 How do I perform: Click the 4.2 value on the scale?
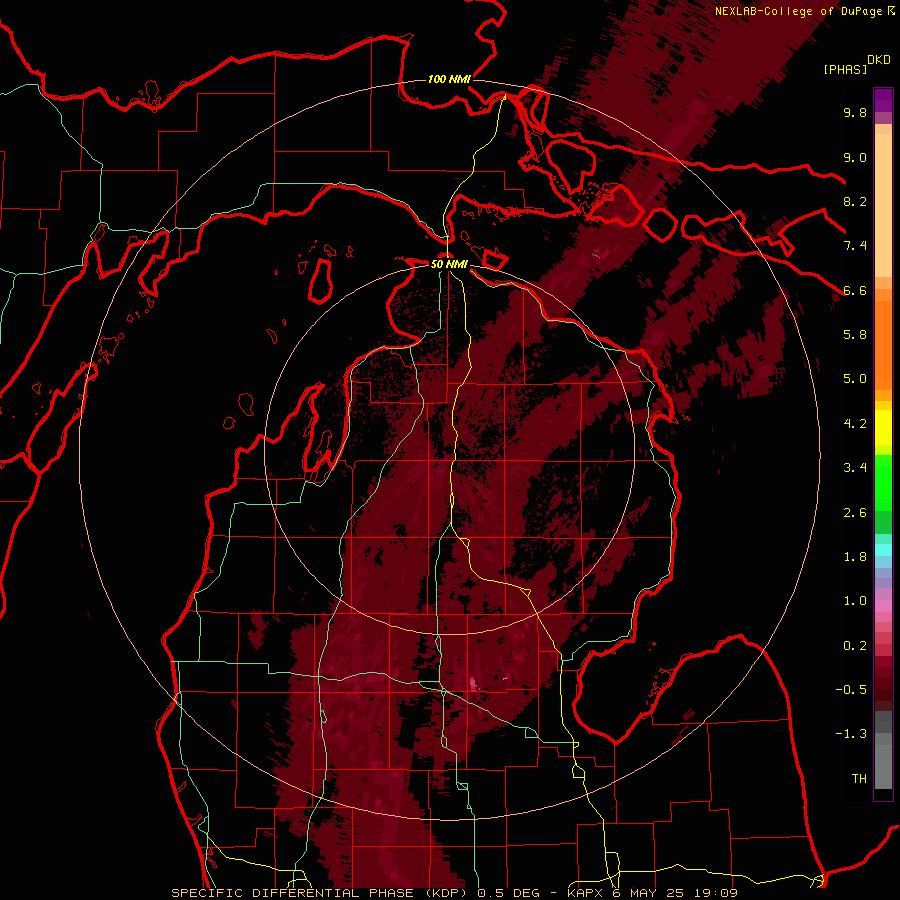click(855, 424)
